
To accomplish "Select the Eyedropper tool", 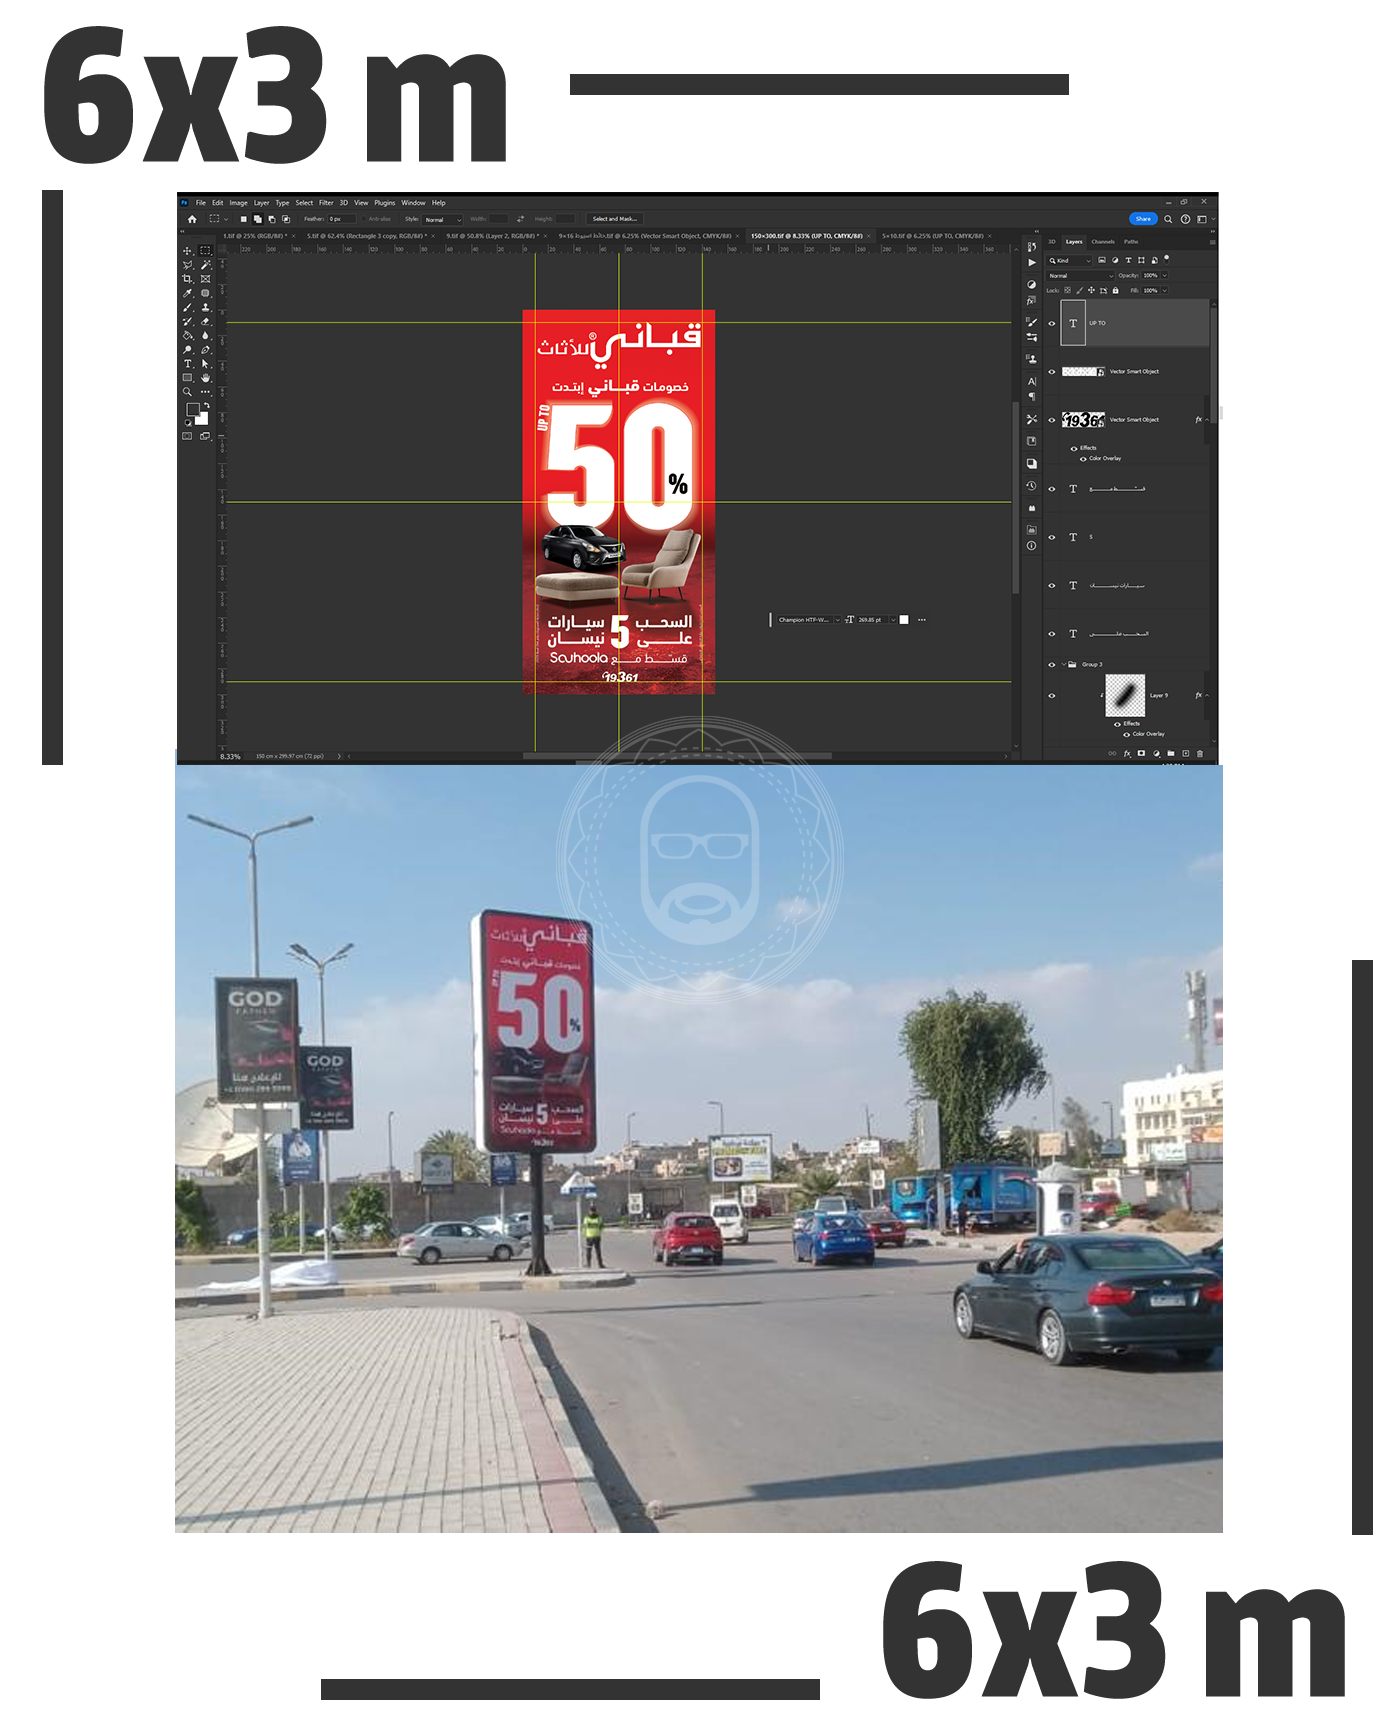I will tap(187, 293).
